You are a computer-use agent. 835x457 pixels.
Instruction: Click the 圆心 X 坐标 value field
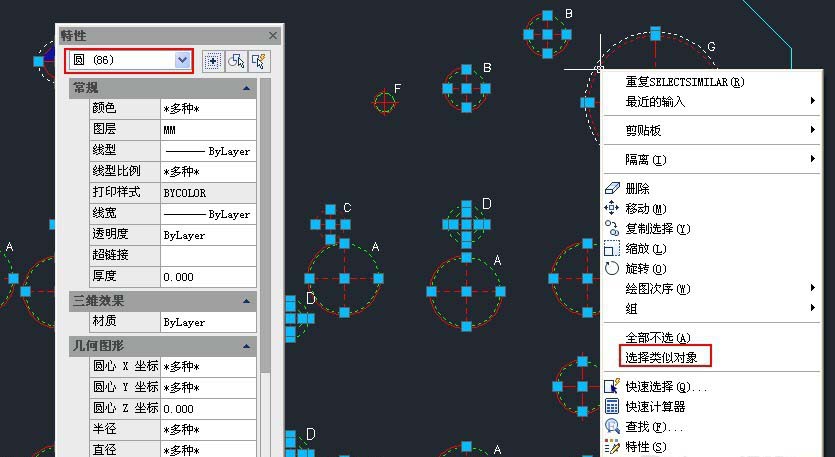coord(208,366)
